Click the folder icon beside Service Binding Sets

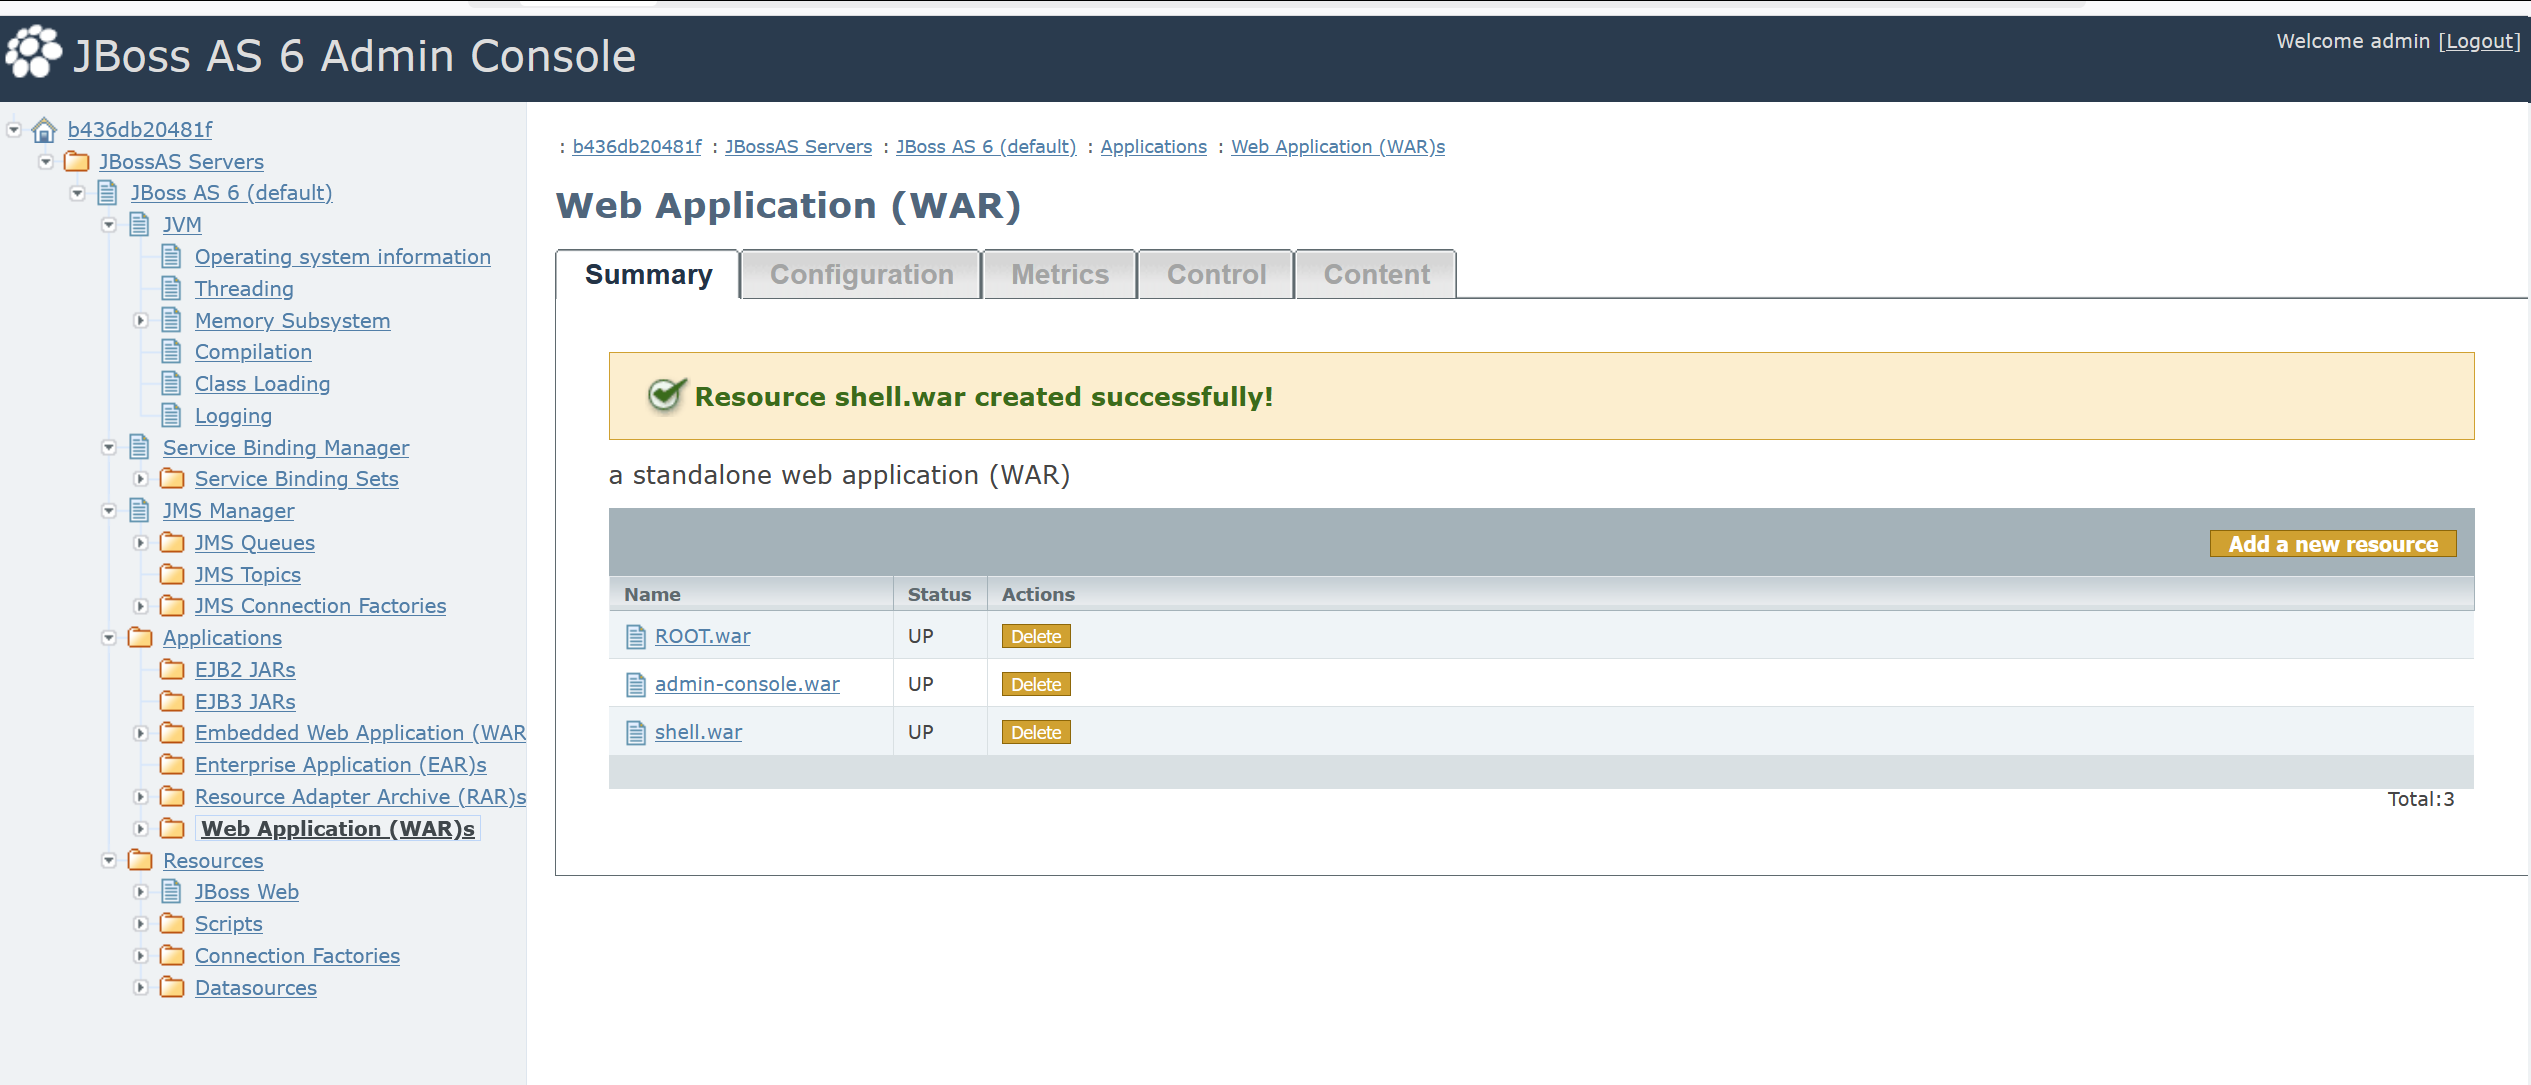coord(173,478)
